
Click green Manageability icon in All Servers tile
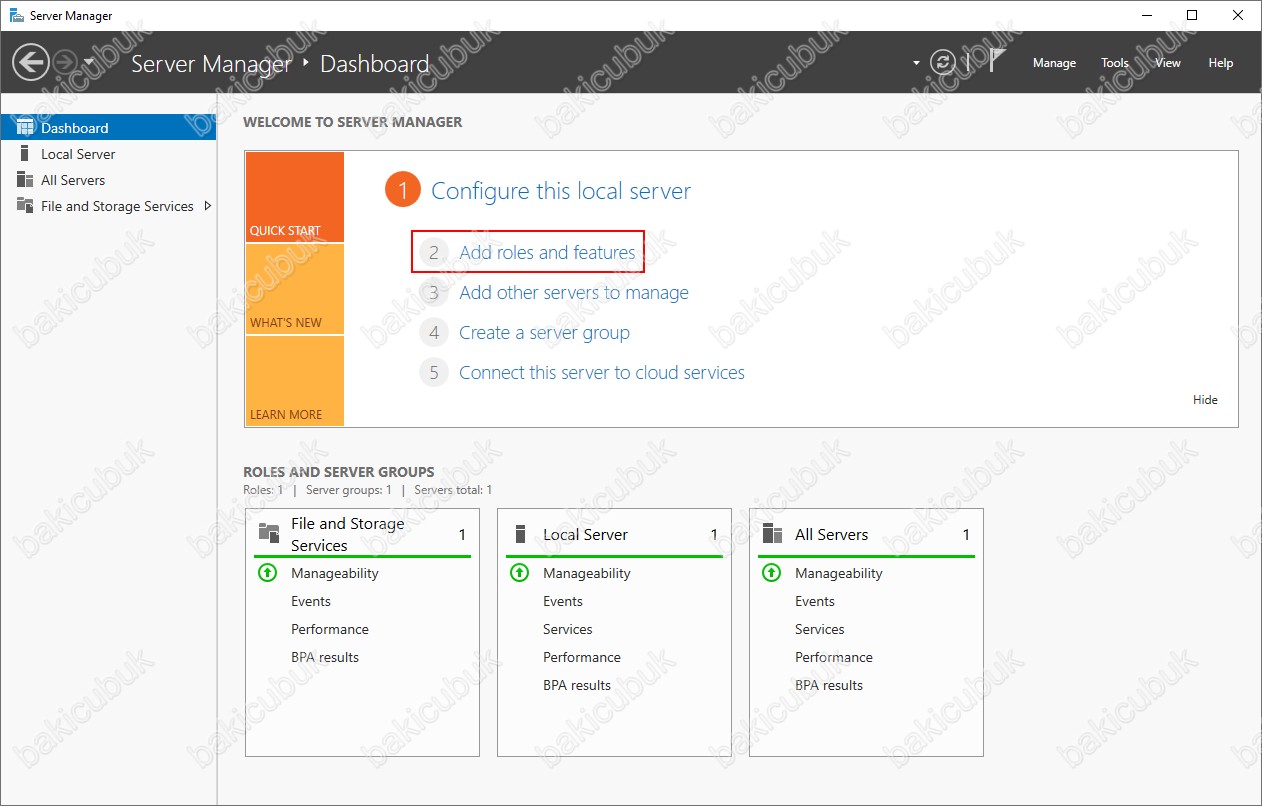771,573
